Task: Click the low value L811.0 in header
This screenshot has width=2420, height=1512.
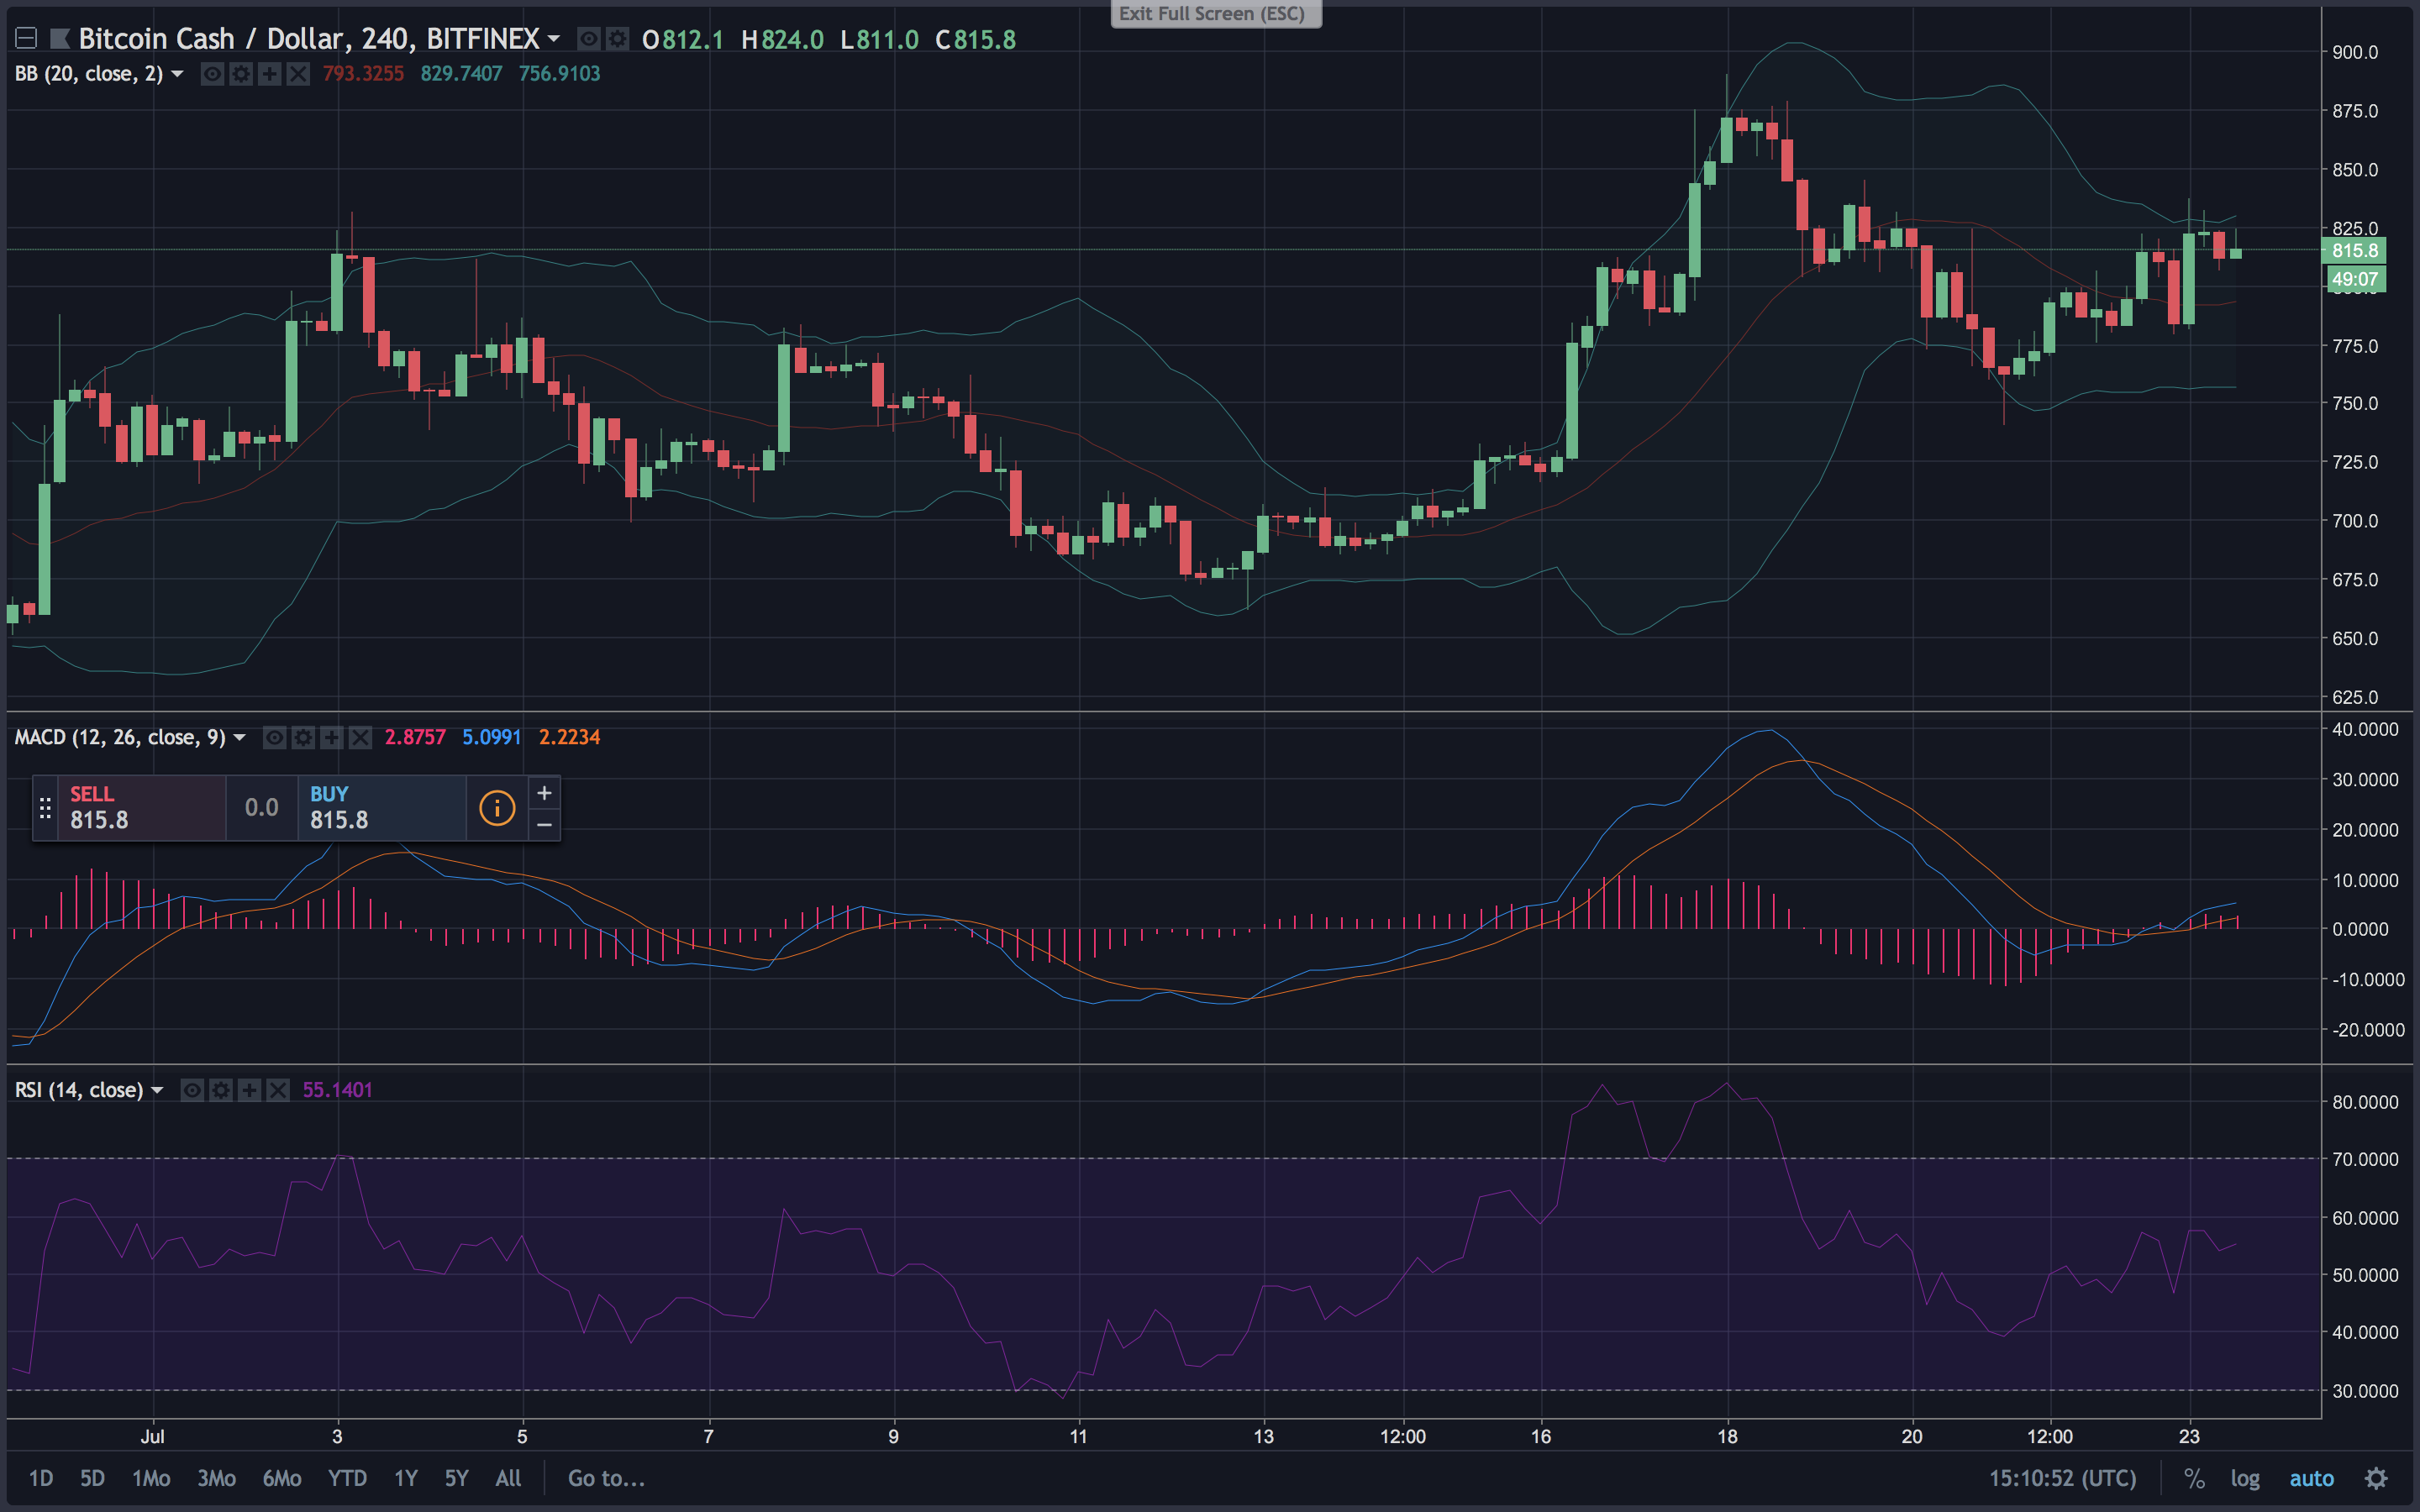Action: tap(879, 39)
